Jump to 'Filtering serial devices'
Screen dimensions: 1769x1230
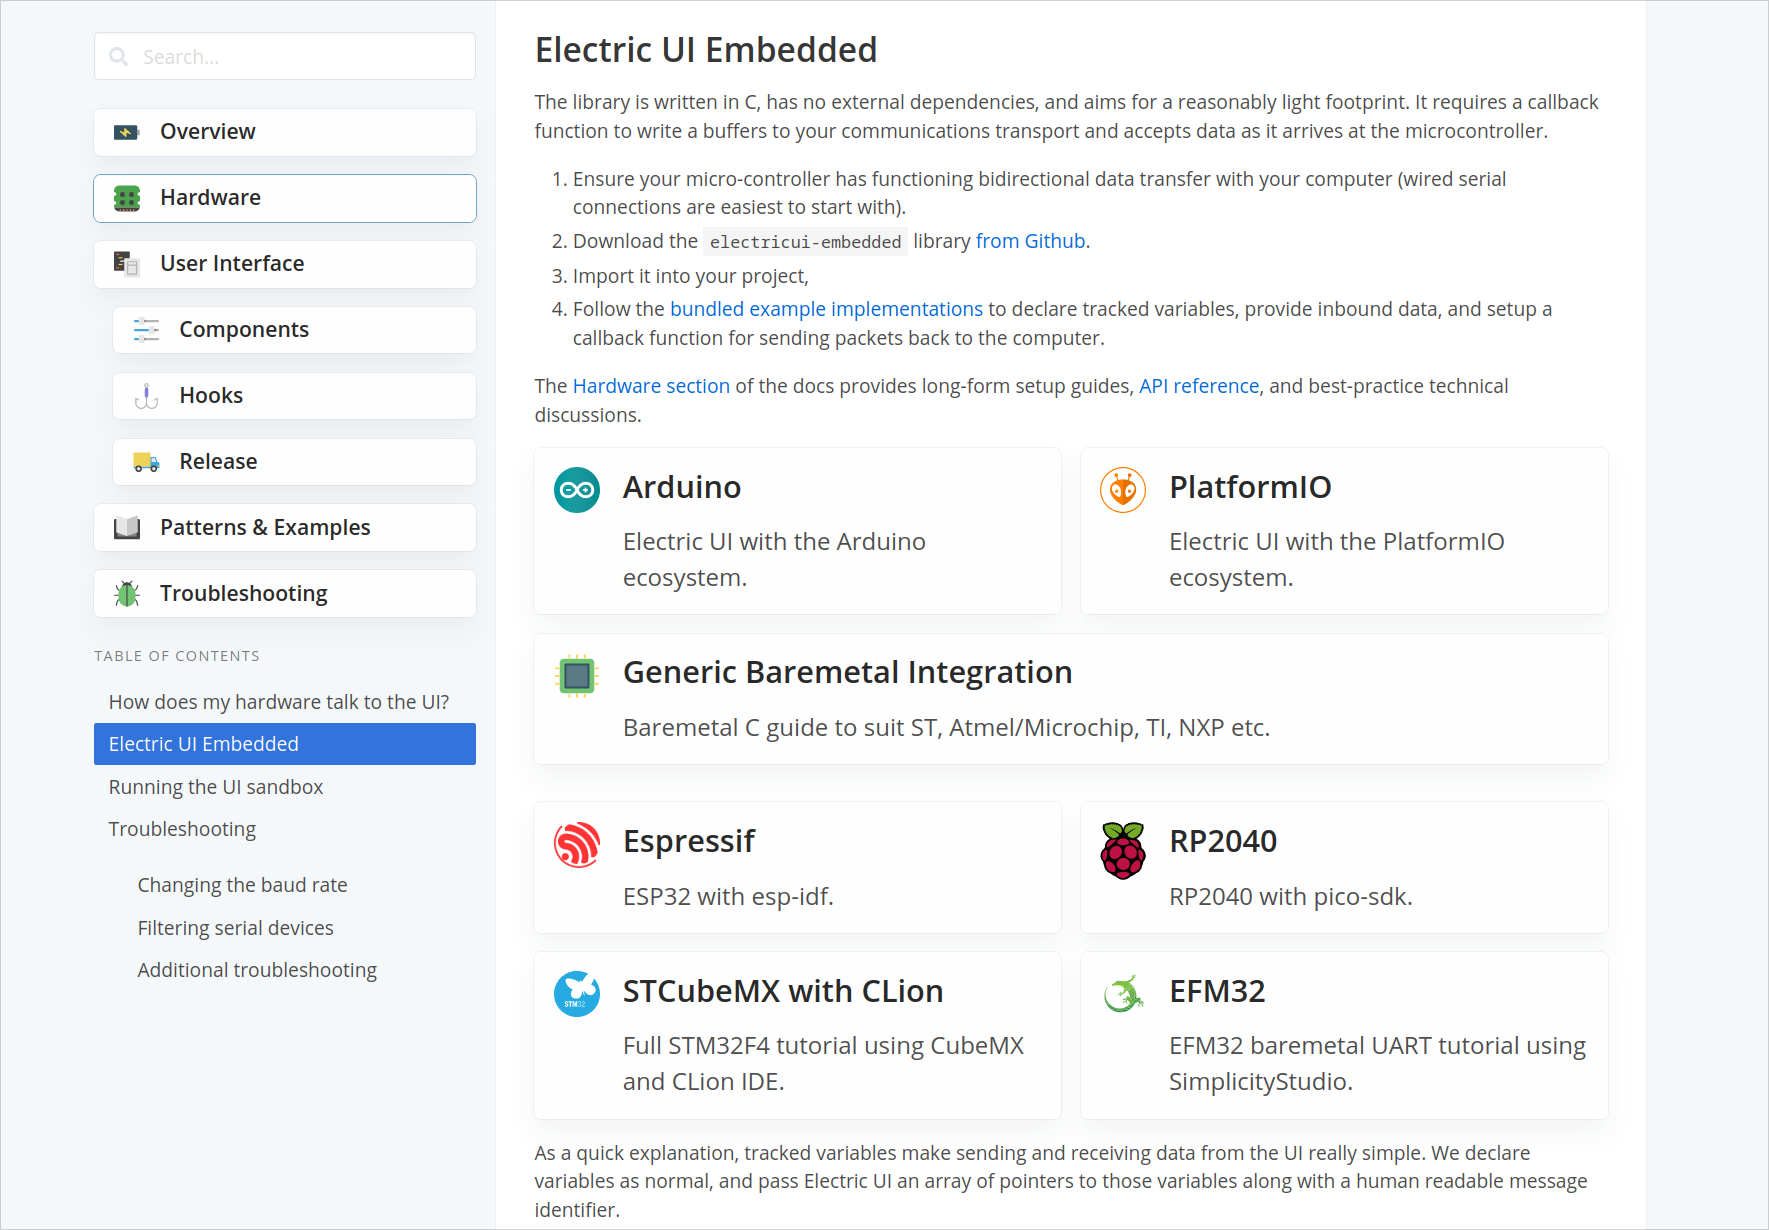(x=235, y=928)
